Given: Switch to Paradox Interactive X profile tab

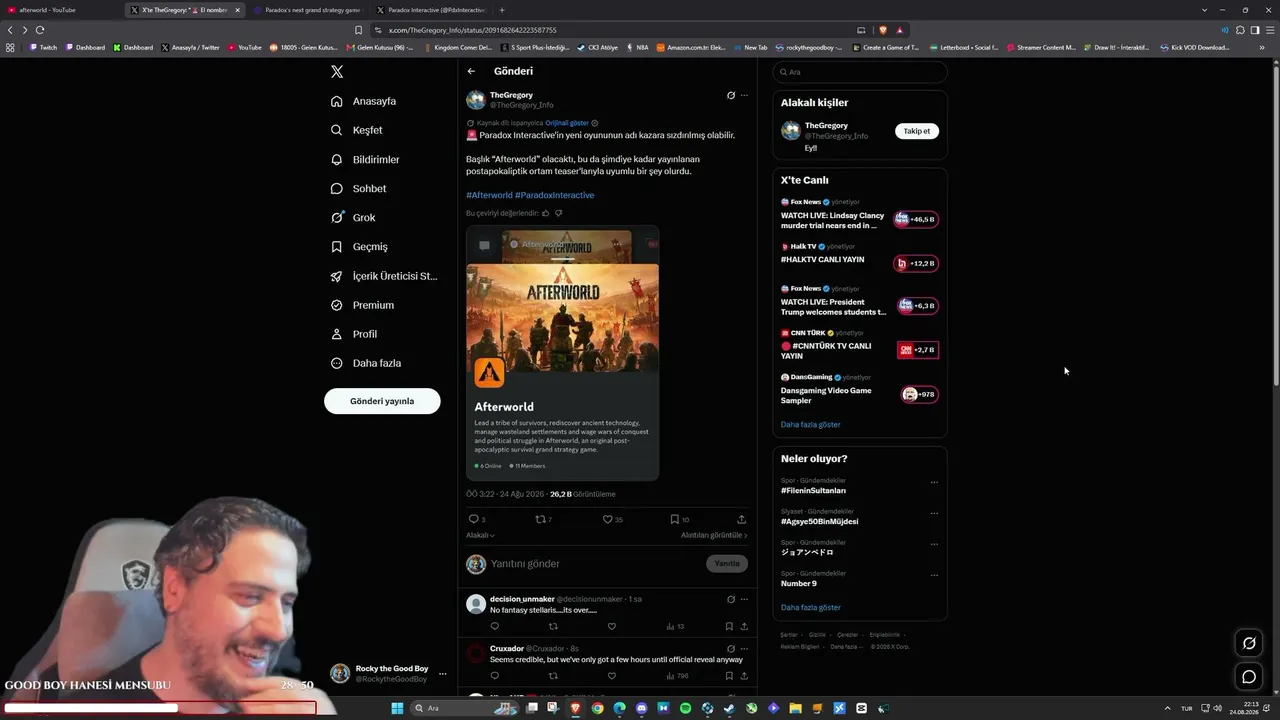Looking at the screenshot, I should click(431, 10).
